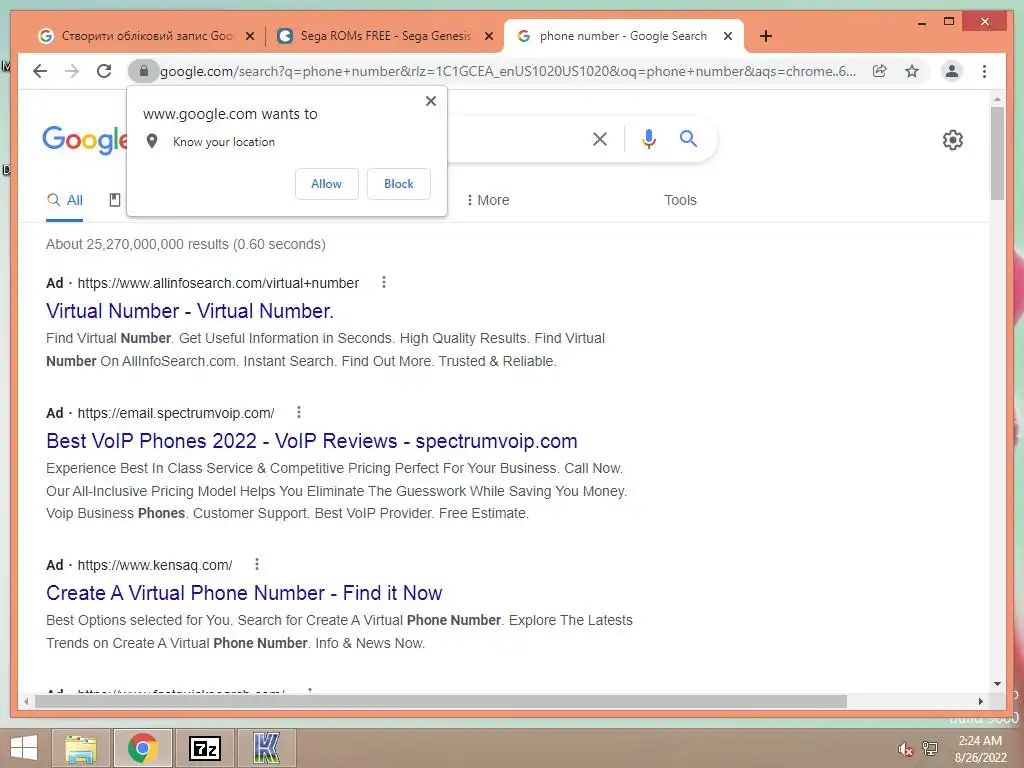
Task: Close the Створити обліковий запис tab
Action: (x=249, y=36)
